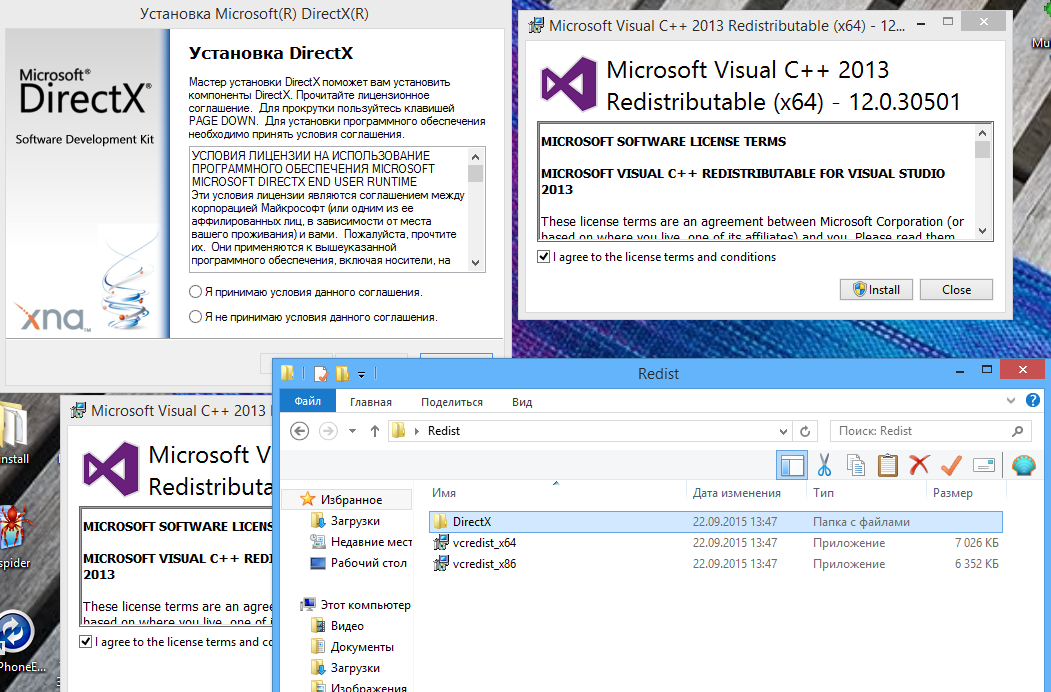Open the Вид ribbon tab
The image size is (1051, 692).
click(x=522, y=402)
